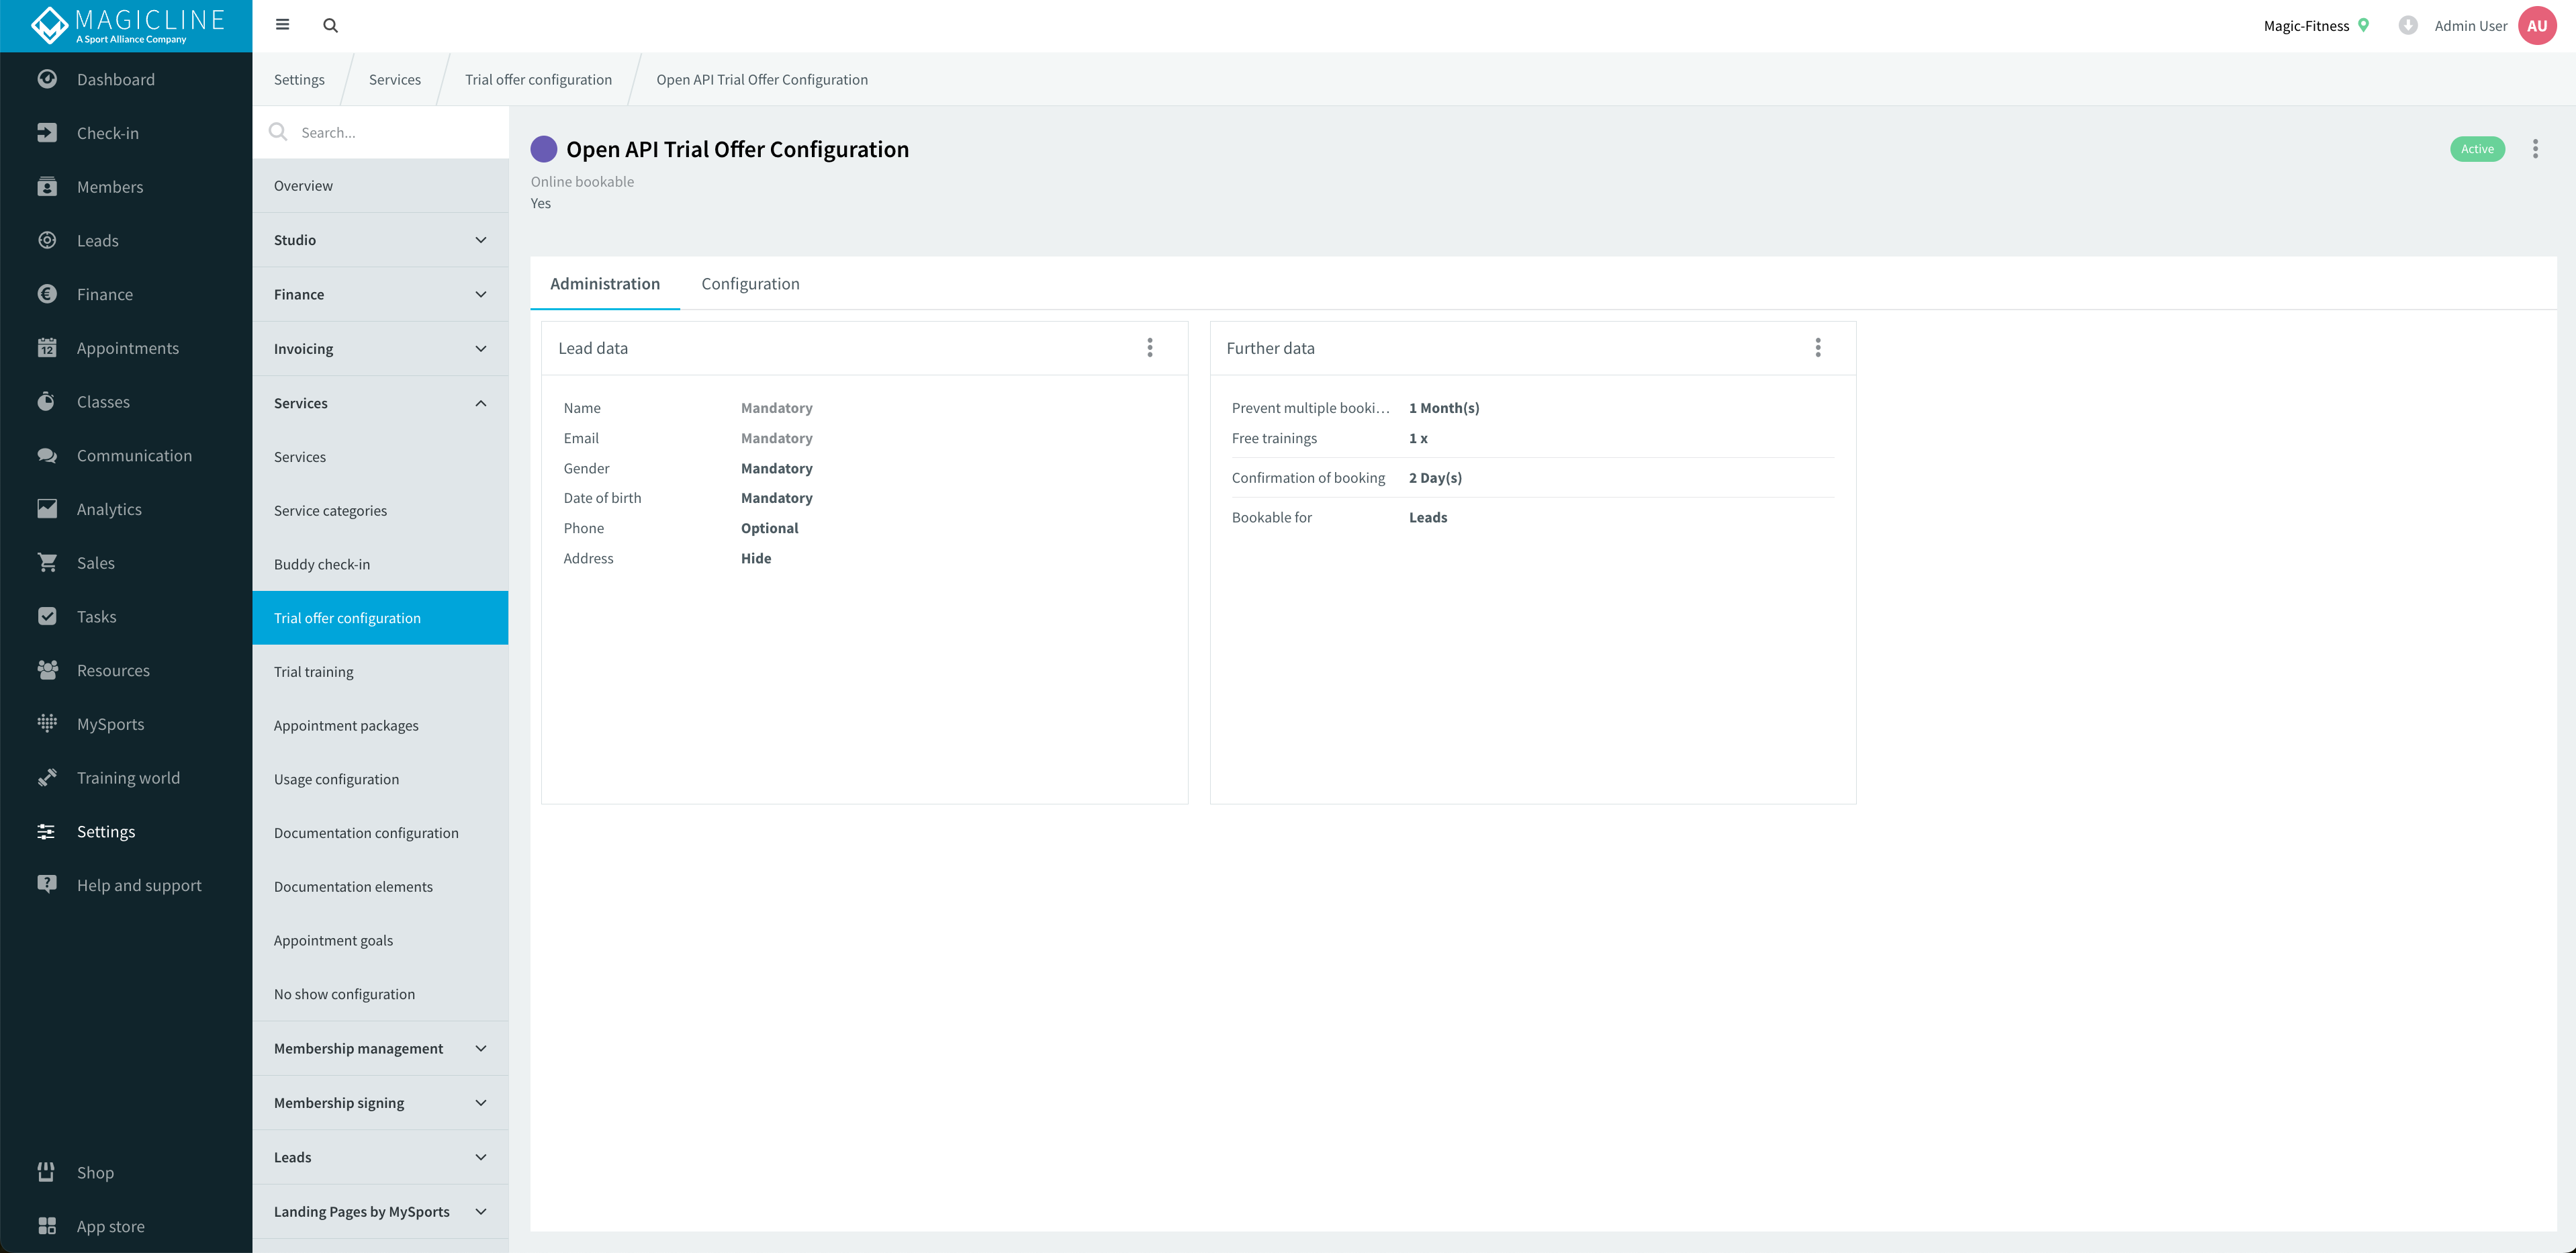Click the download arrow icon near Admin User
This screenshot has height=1253, width=2576.
(2407, 26)
